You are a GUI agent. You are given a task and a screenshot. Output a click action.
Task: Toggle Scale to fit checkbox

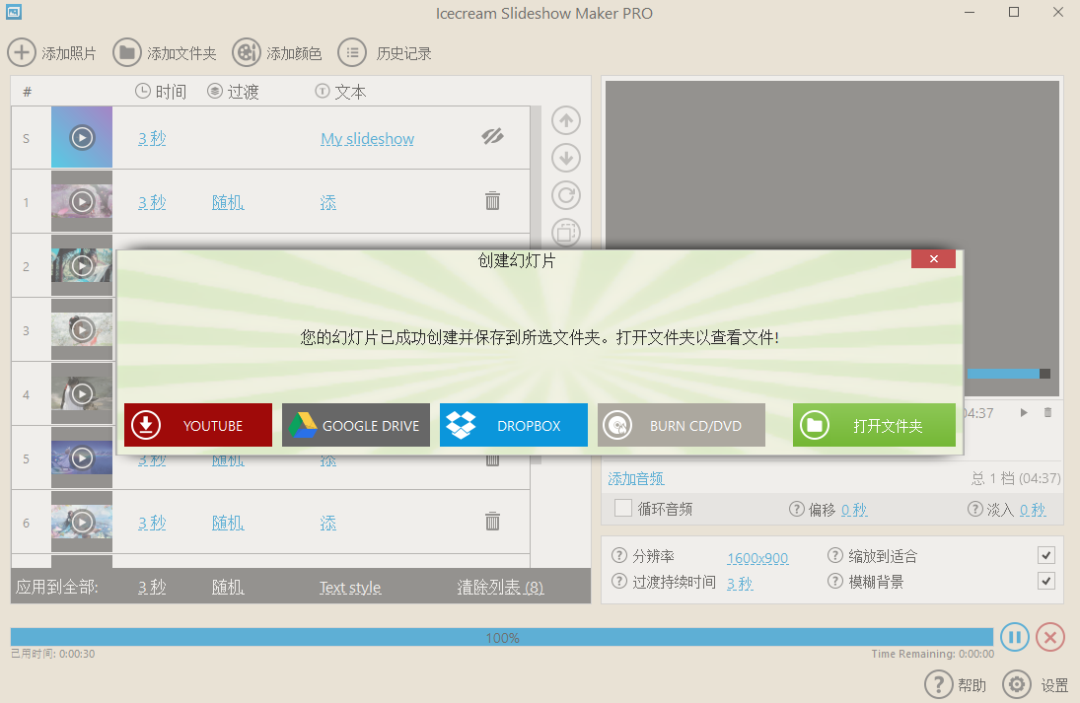coord(1046,555)
